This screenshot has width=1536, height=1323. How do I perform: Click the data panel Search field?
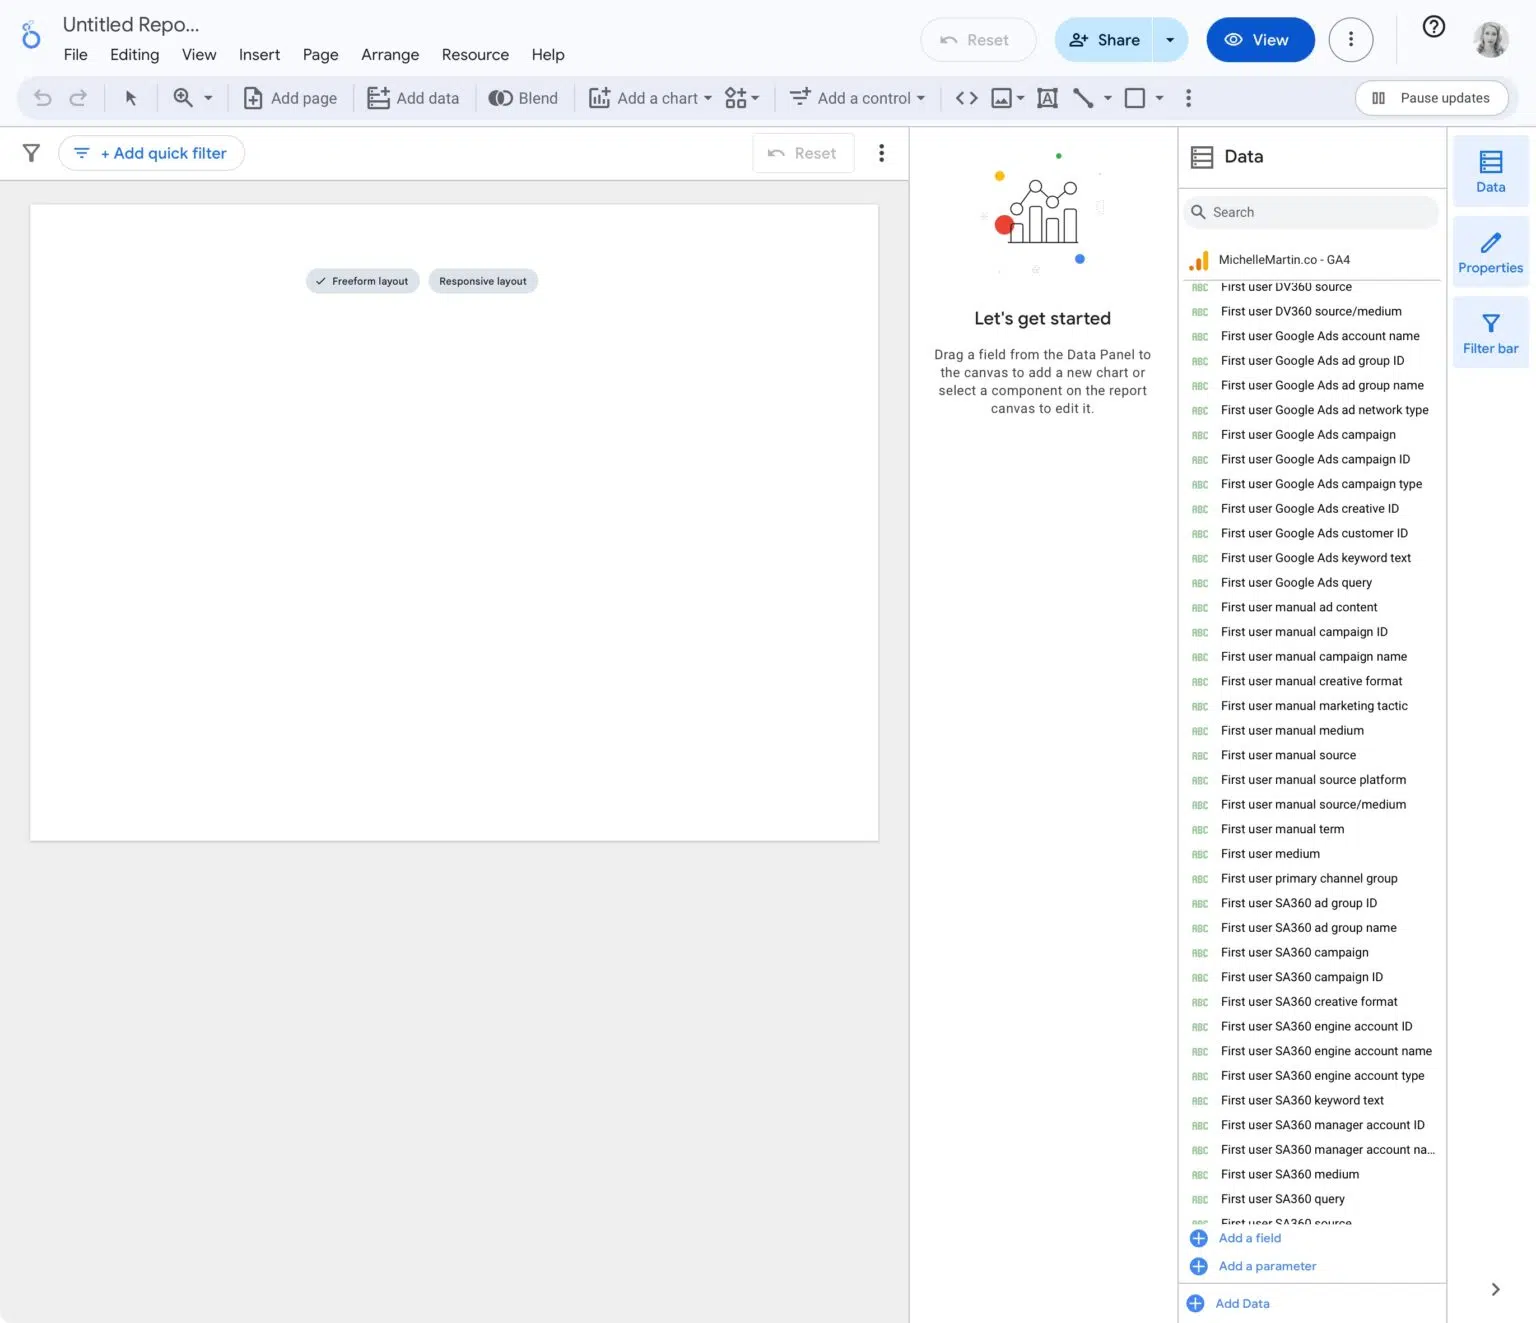pos(1312,212)
